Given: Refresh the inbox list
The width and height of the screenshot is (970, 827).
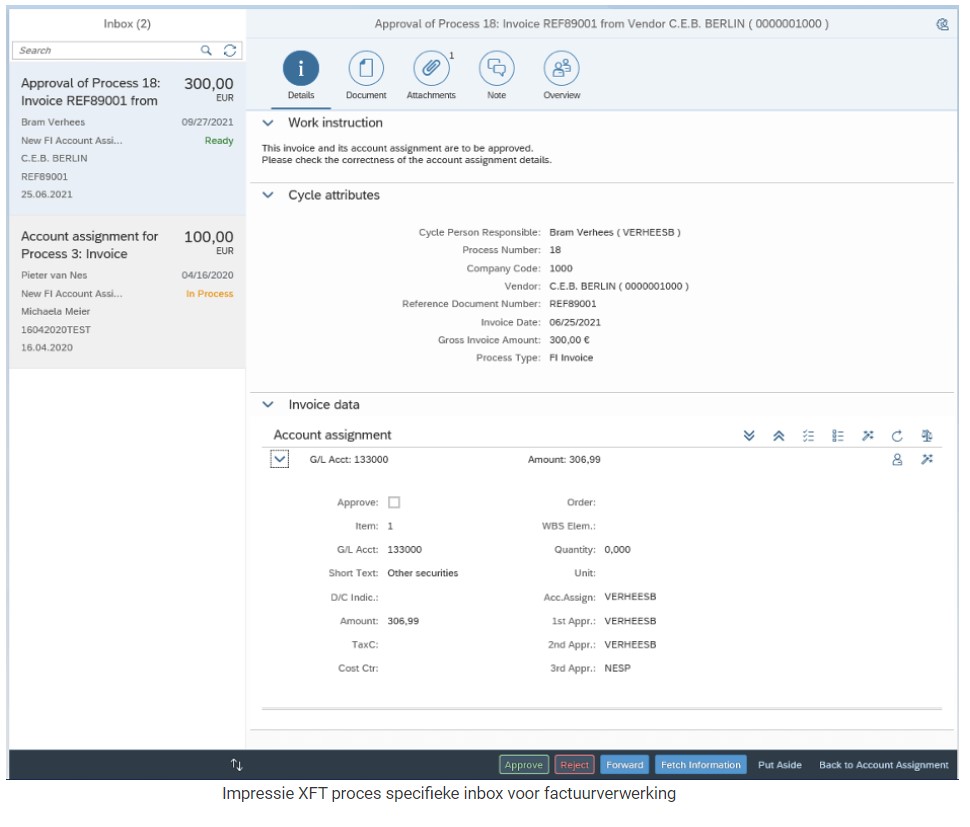Looking at the screenshot, I should tap(230, 50).
